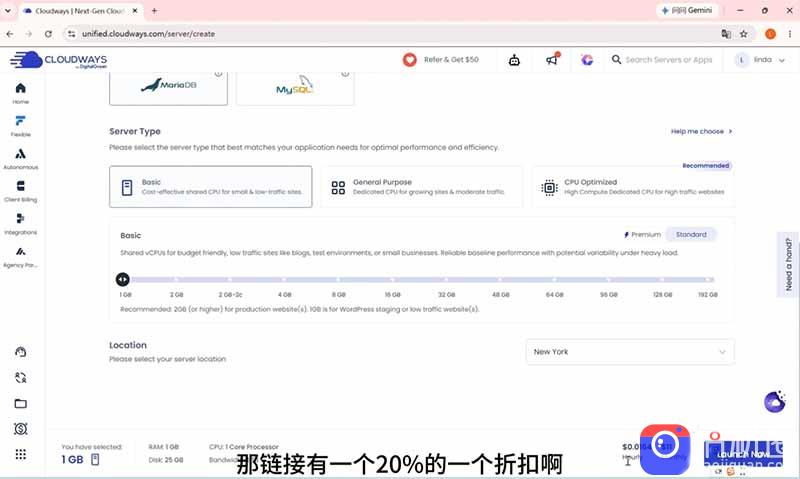The height and width of the screenshot is (479, 800).
Task: Click the site info icon in address bar
Action: (71, 34)
